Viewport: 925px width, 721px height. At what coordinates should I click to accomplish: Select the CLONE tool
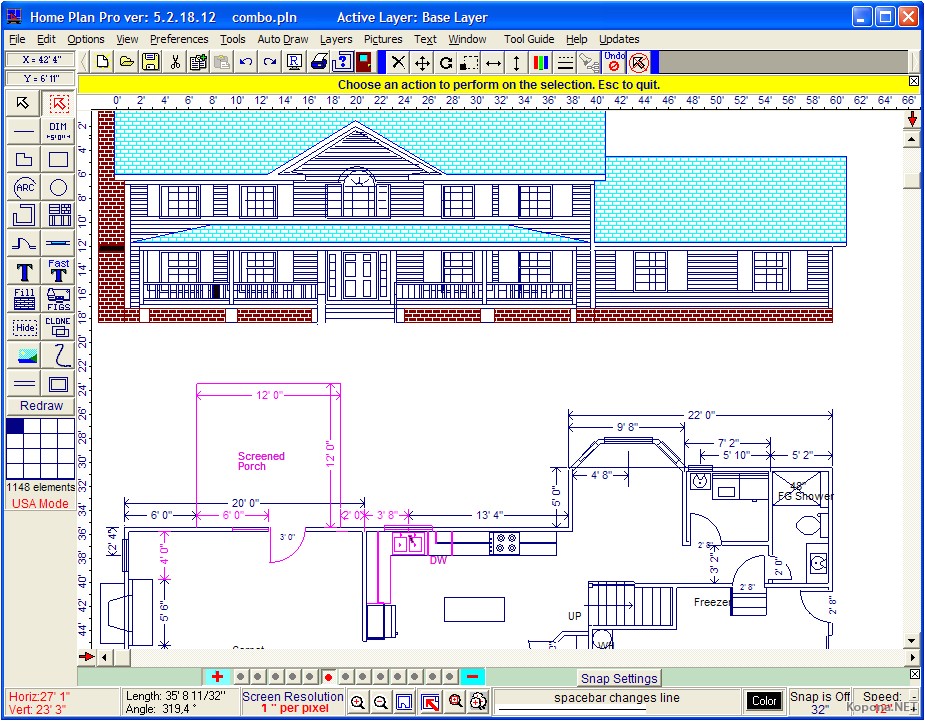pyautogui.click(x=58, y=327)
